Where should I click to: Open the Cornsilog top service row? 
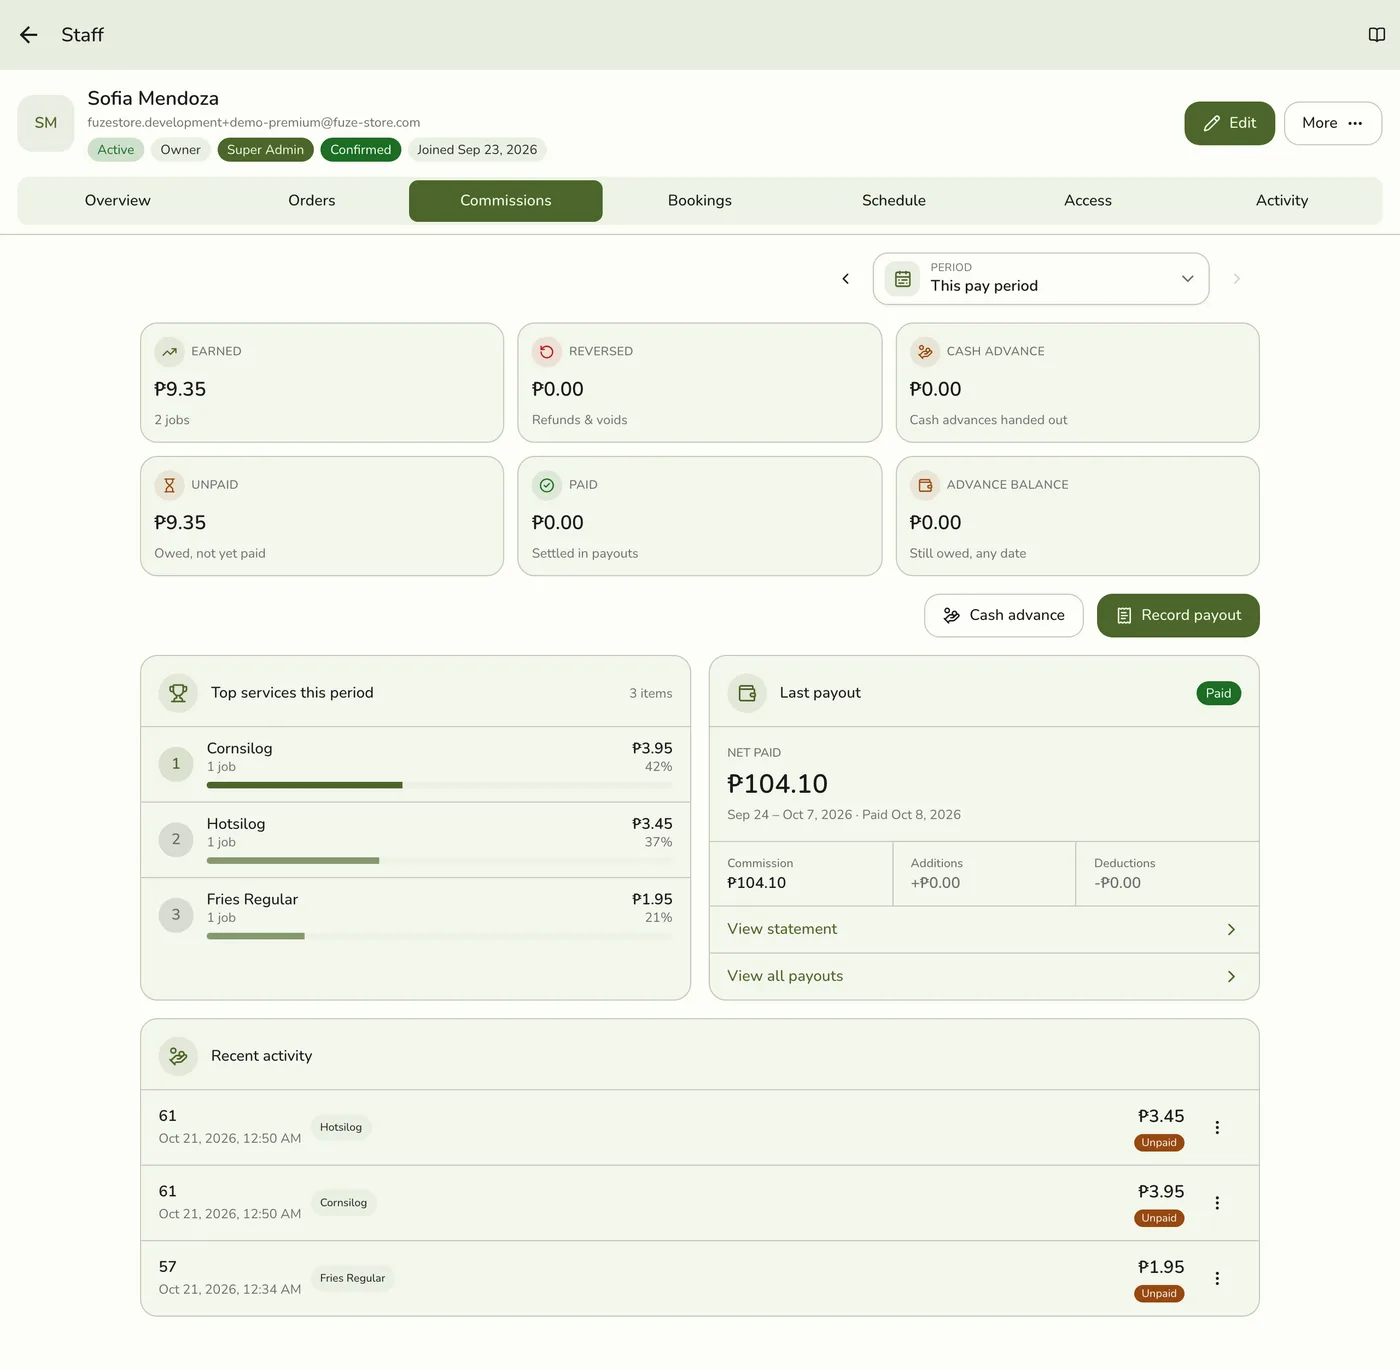pyautogui.click(x=416, y=765)
